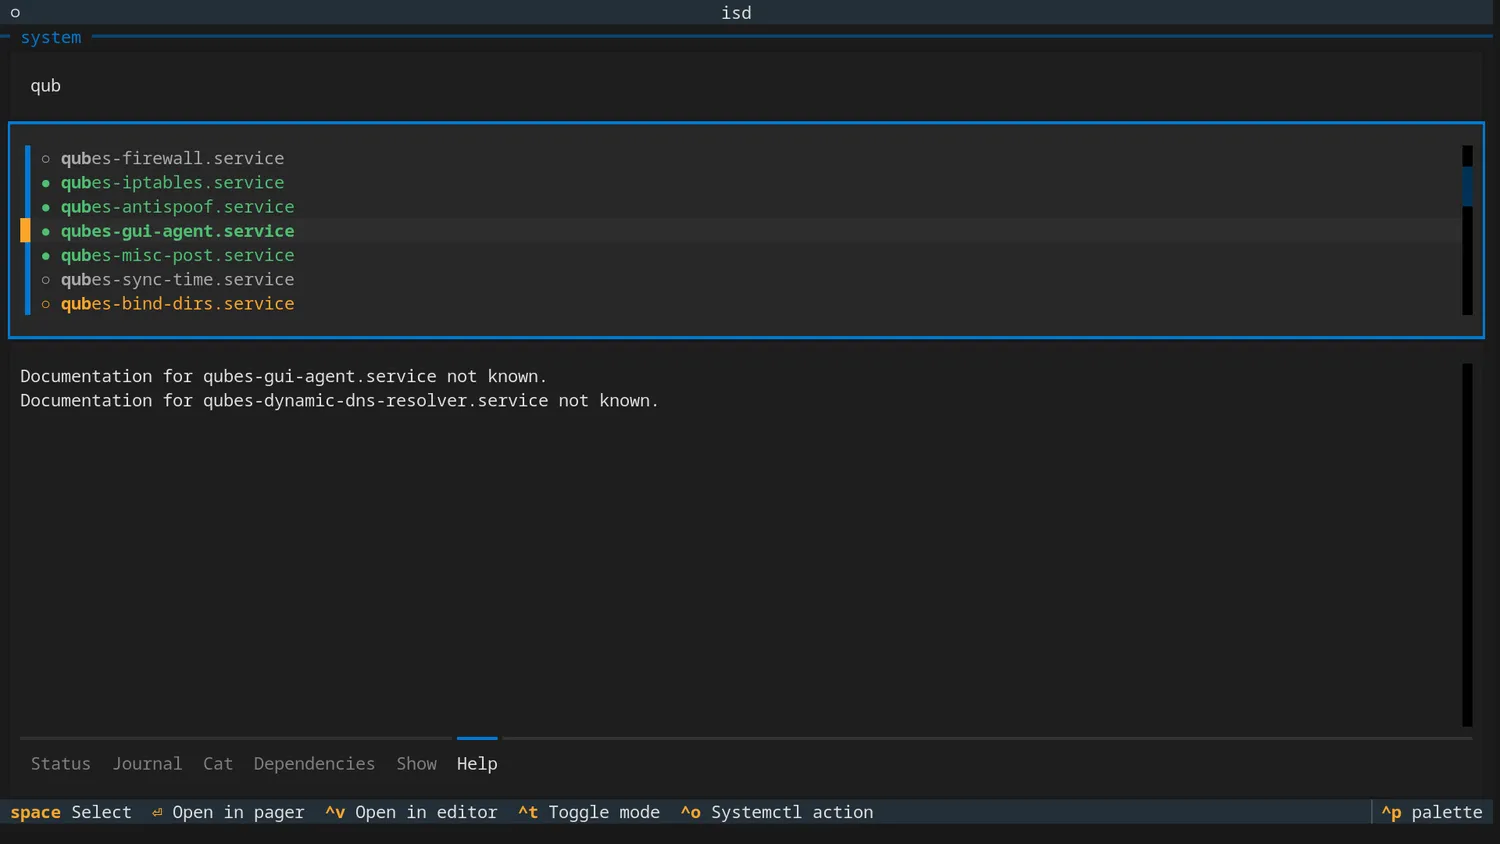Click the unit list scrollbar thumb
The height and width of the screenshot is (844, 1500).
coord(1467,186)
